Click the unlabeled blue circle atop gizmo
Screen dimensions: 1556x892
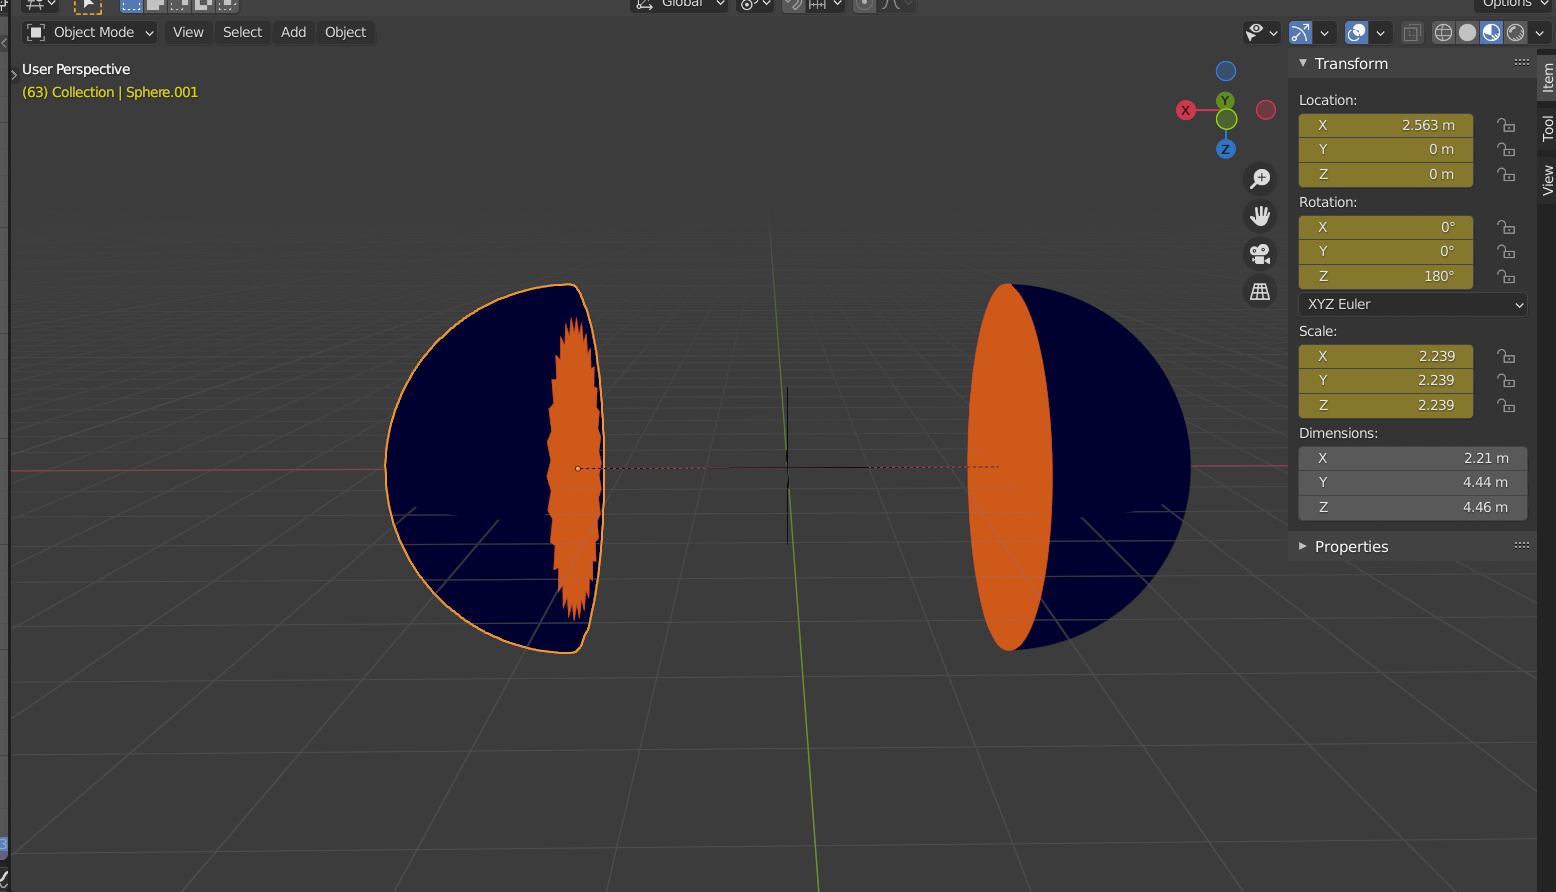(x=1226, y=71)
